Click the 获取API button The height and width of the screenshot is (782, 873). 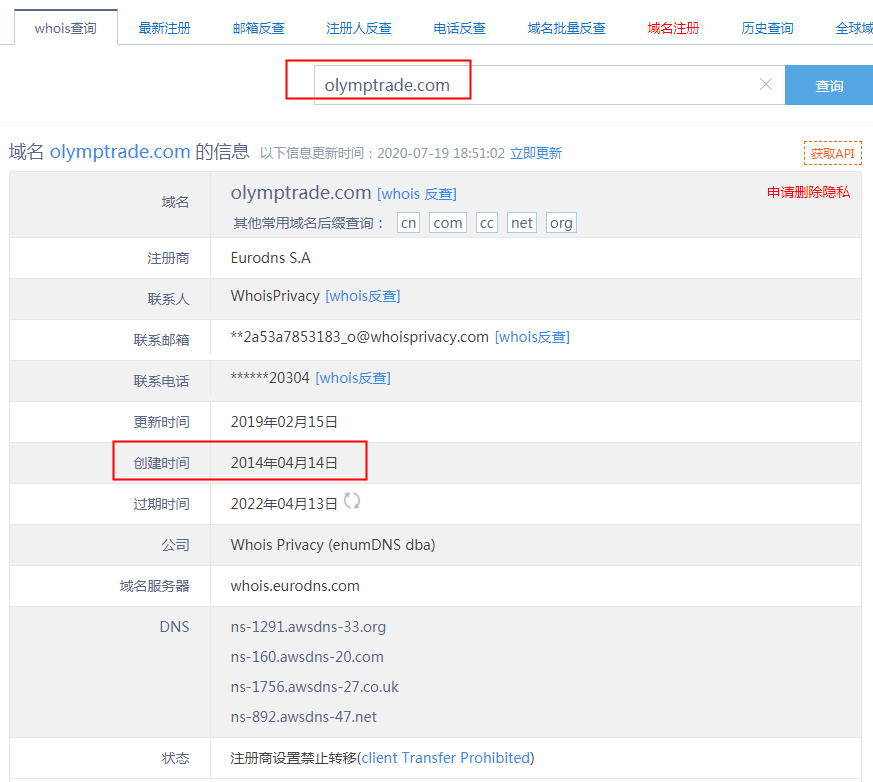click(x=832, y=153)
